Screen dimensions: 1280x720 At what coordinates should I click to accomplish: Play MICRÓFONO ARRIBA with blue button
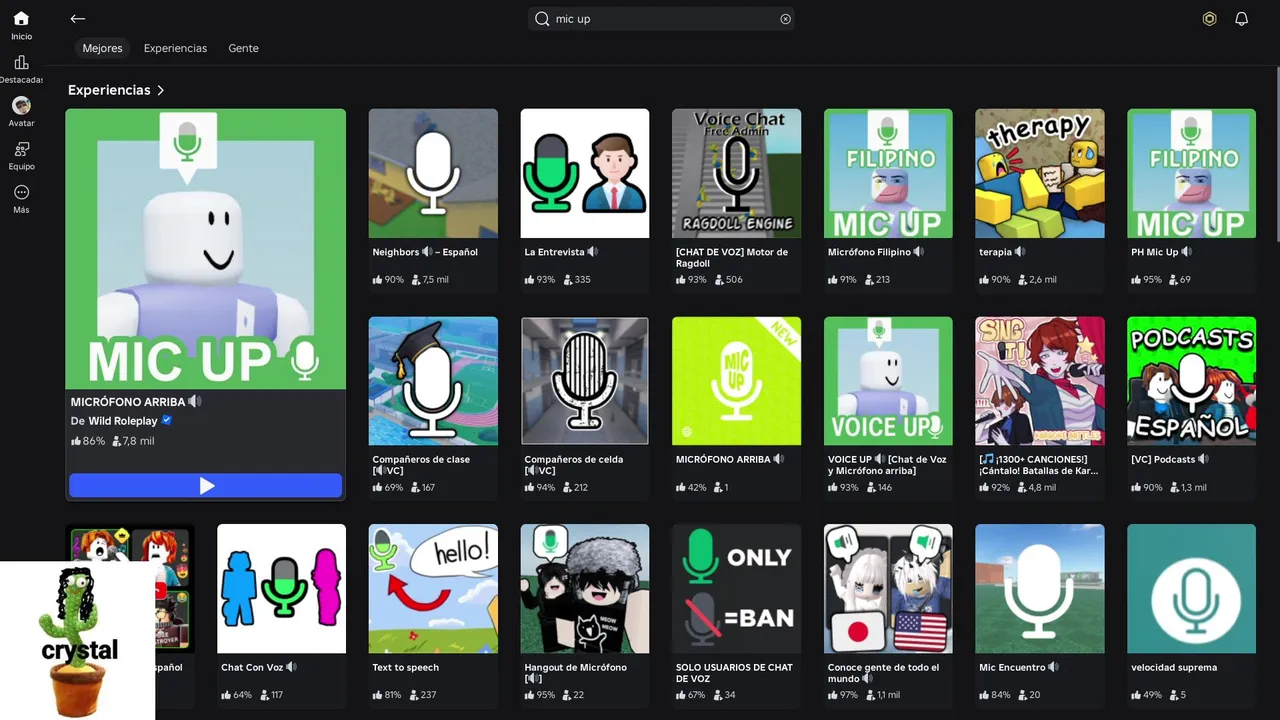pos(206,486)
